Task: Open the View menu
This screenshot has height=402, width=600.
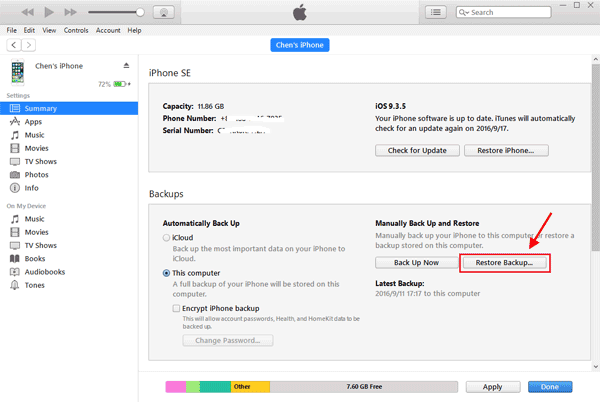Action: coord(49,30)
